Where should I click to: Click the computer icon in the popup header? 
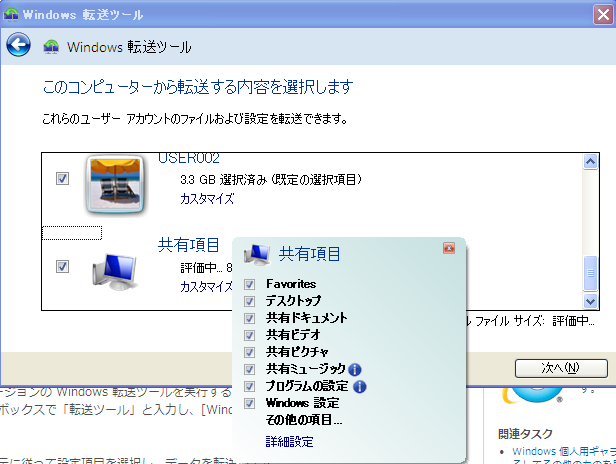pyautogui.click(x=257, y=254)
